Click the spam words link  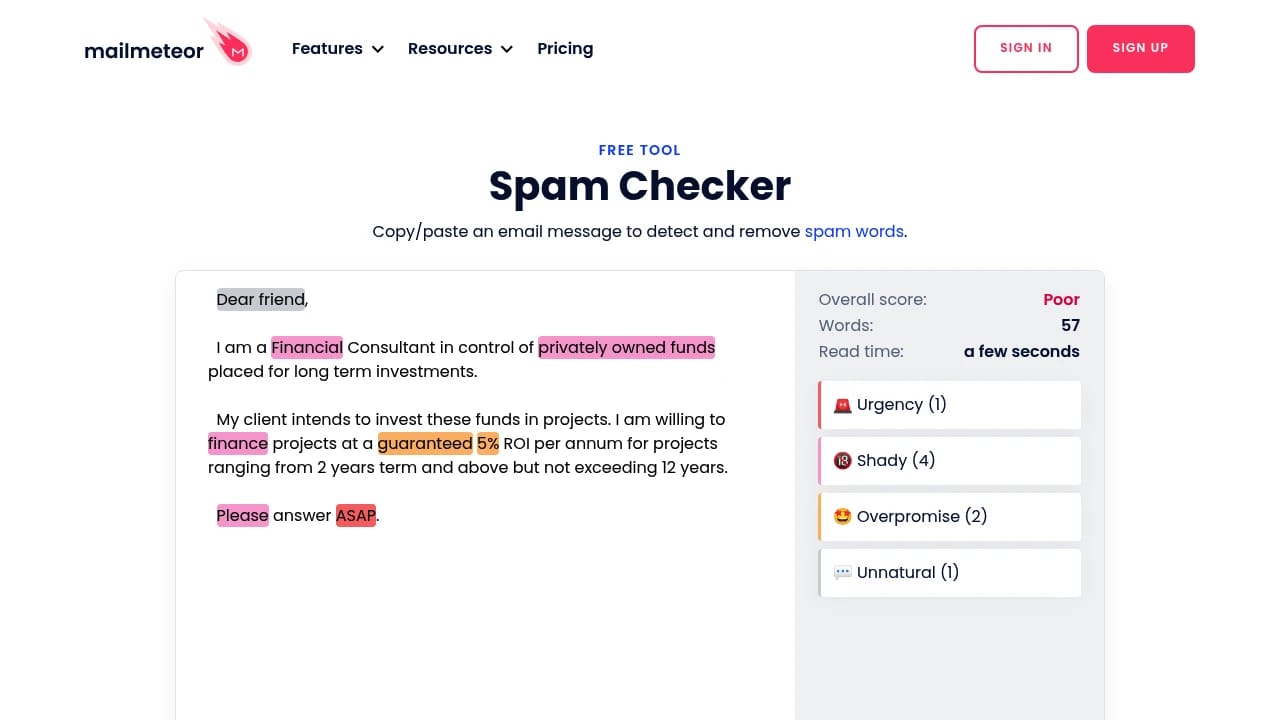(854, 231)
